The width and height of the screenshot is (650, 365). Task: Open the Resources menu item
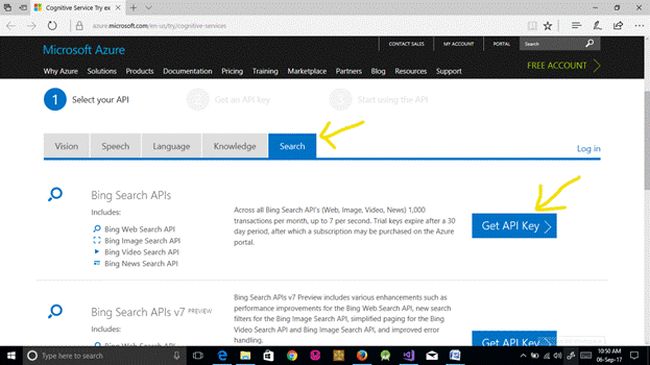410,71
